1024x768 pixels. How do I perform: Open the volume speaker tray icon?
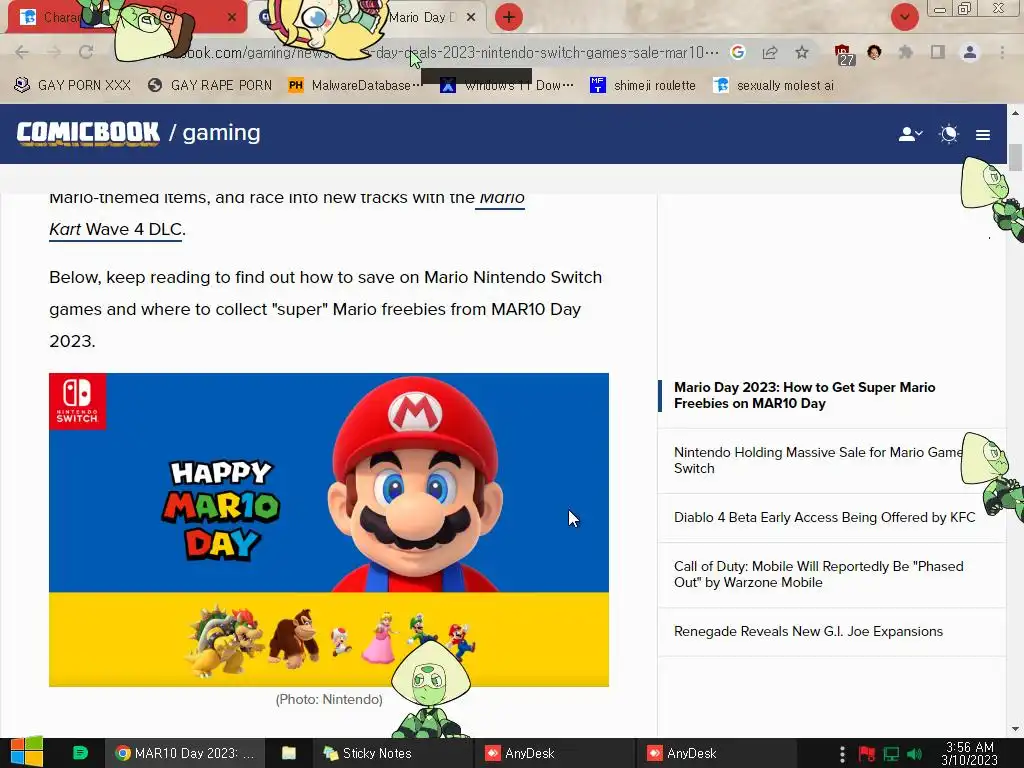(915, 754)
